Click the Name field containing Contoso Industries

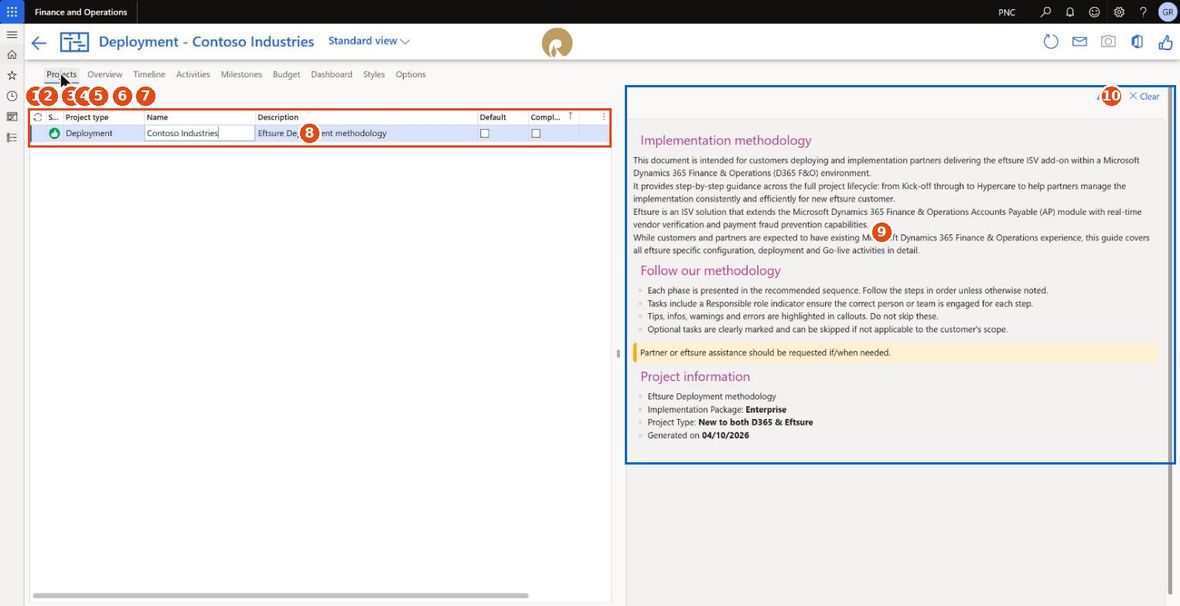pyautogui.click(x=199, y=133)
